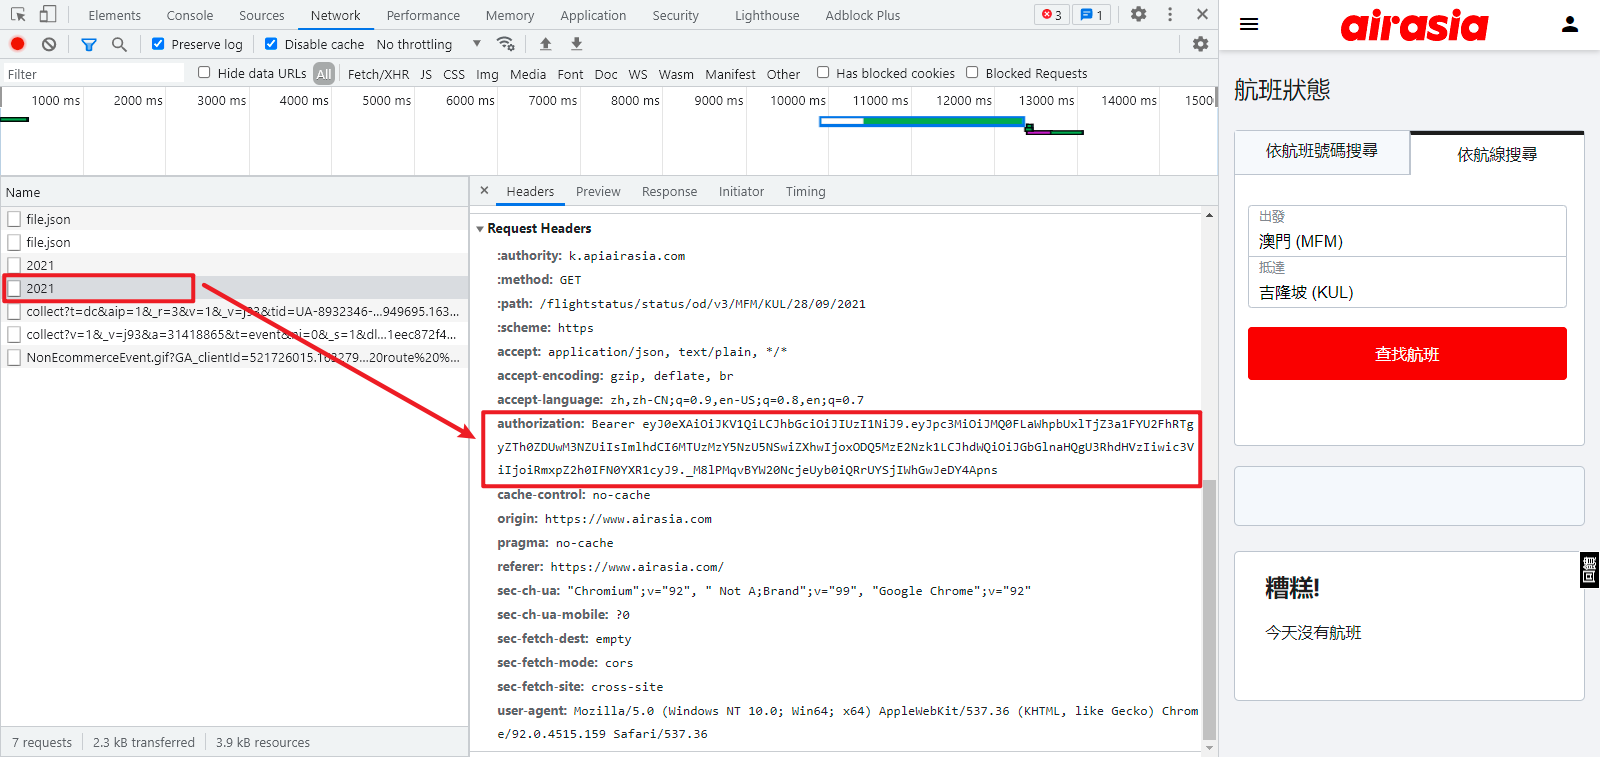Viewport: 1600px width, 757px height.
Task: Open departure field 澳門 (MFM)
Action: coord(1407,231)
